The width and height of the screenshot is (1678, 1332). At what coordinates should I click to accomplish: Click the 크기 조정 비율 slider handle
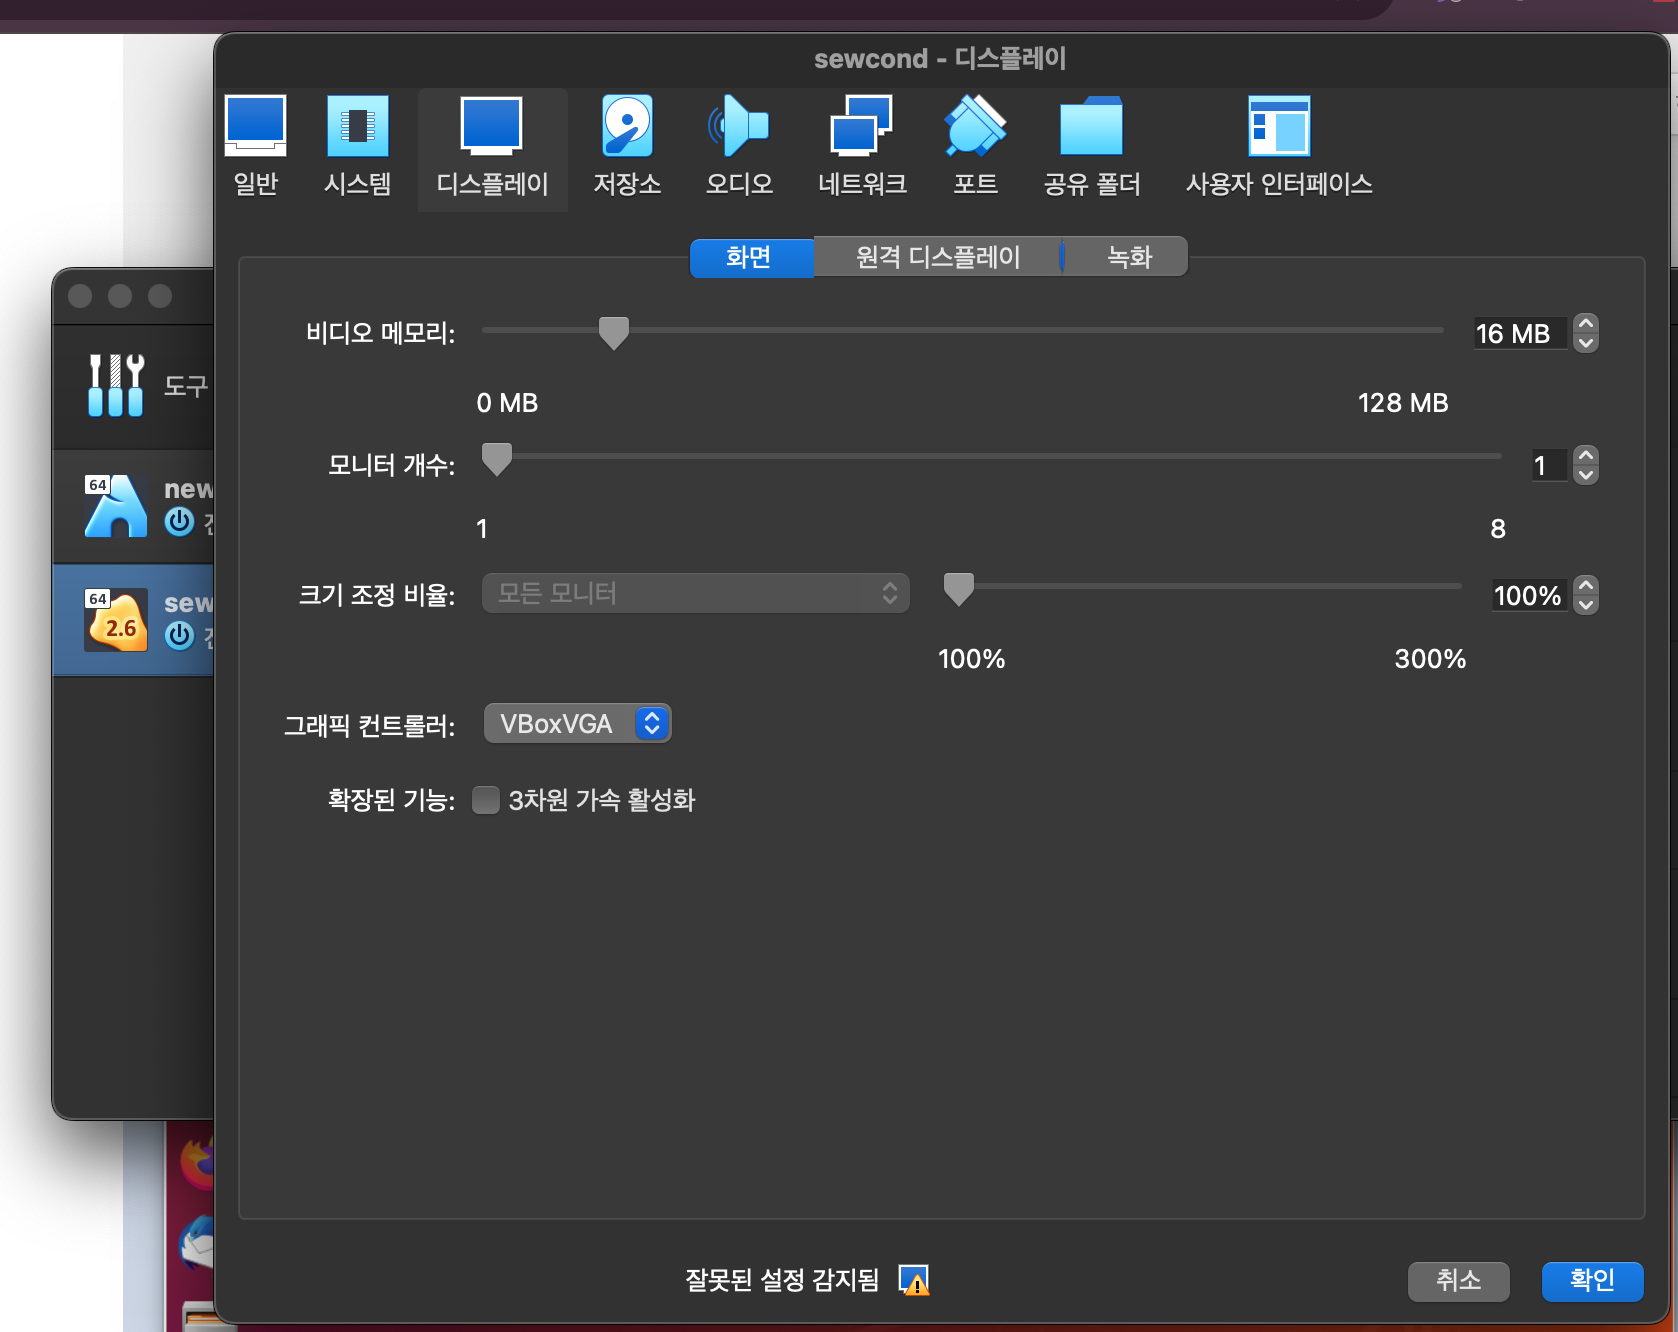point(959,590)
